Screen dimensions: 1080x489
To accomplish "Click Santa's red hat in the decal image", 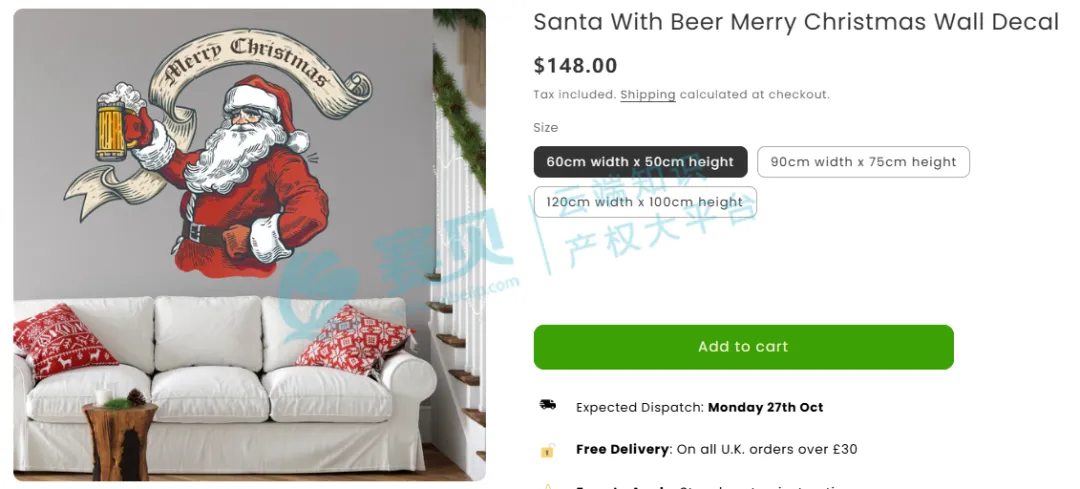I will [x=265, y=103].
